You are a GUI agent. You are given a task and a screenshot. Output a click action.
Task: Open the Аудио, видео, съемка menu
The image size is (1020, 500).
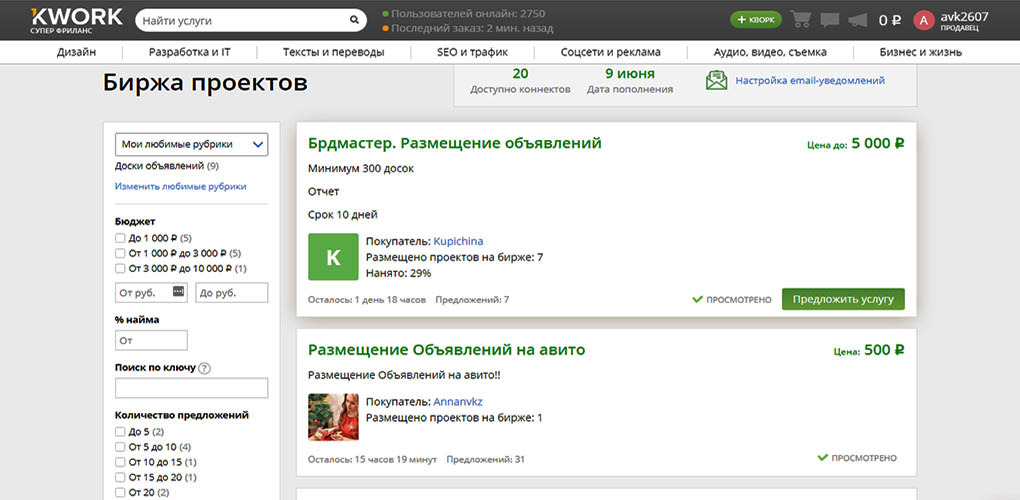770,52
